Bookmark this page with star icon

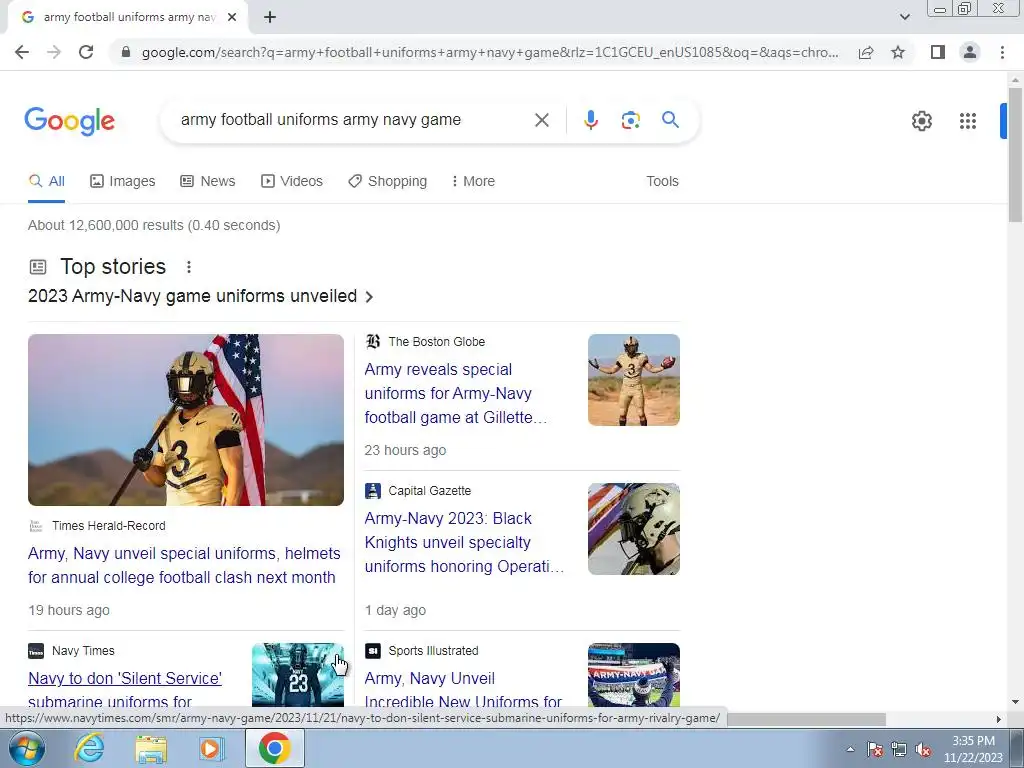[898, 52]
